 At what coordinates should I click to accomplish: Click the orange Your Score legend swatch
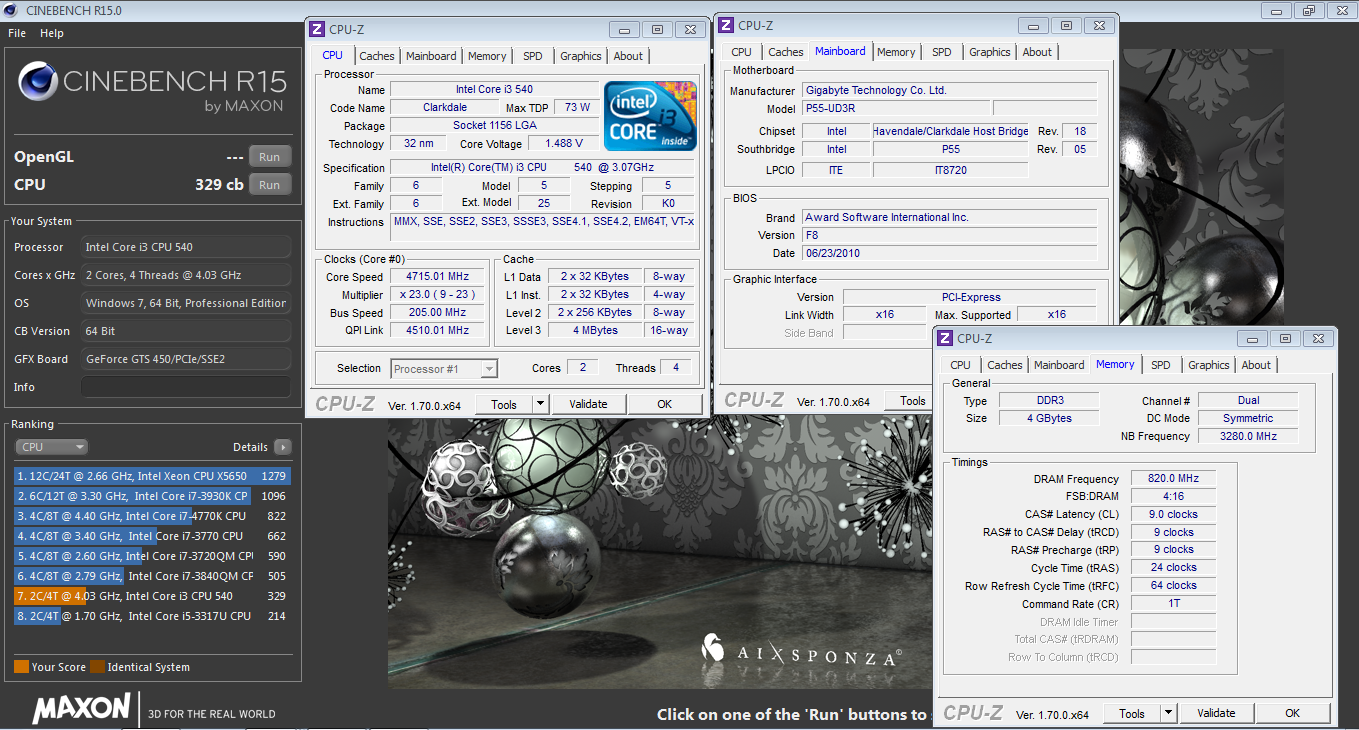click(21, 667)
